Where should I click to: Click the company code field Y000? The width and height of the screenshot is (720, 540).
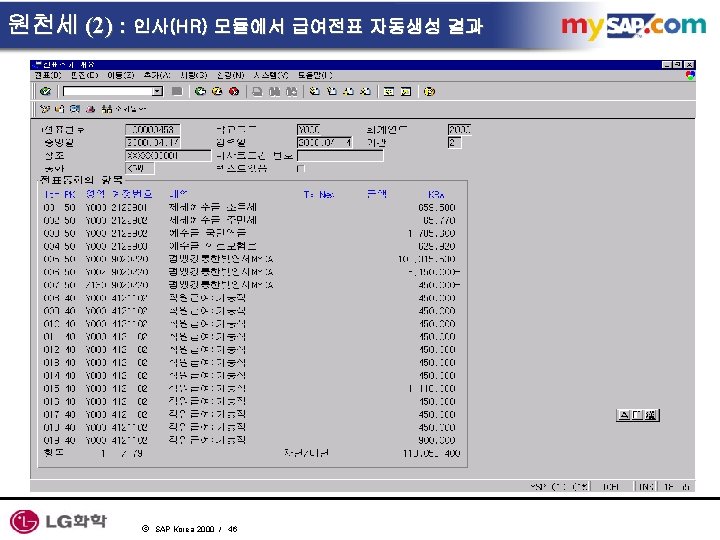[309, 130]
